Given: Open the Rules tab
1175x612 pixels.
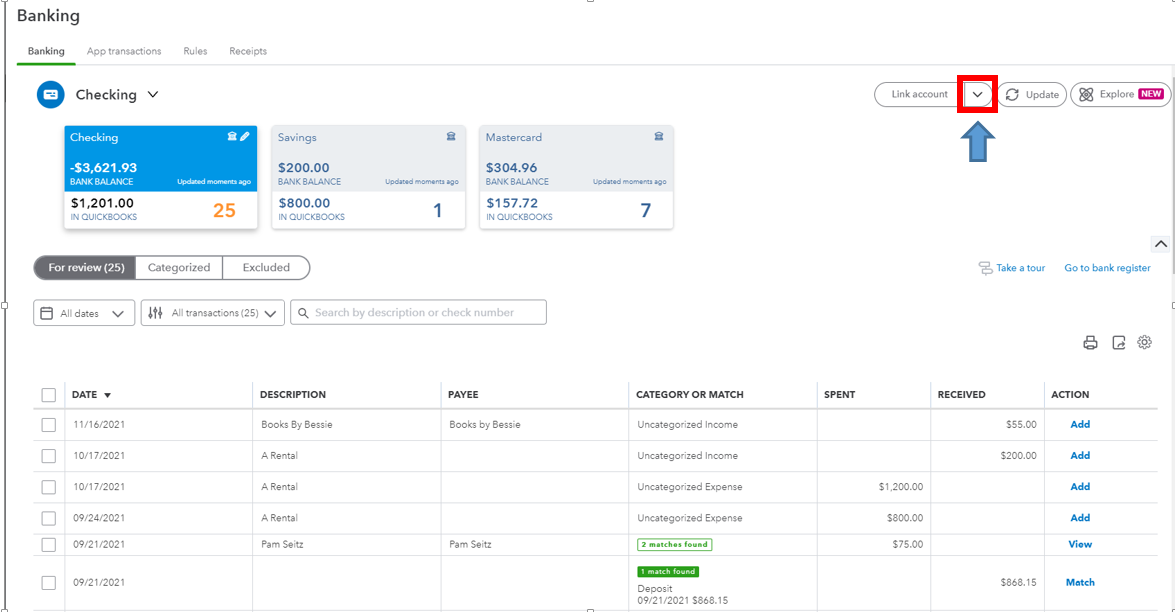Looking at the screenshot, I should point(195,51).
